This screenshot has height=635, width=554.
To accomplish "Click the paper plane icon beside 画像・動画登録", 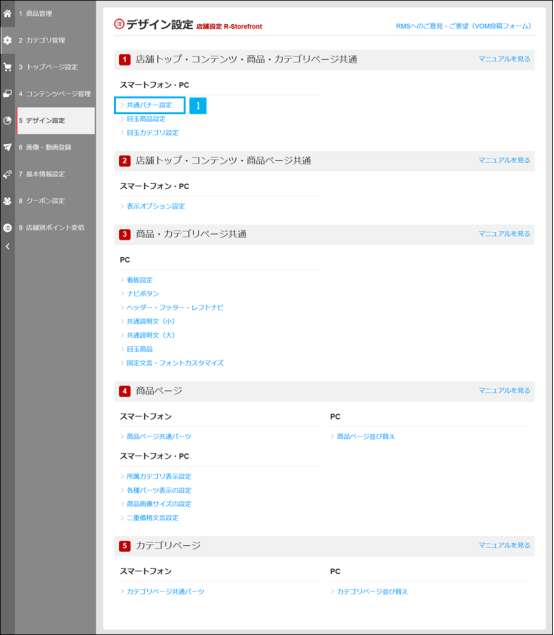I will tap(7, 147).
